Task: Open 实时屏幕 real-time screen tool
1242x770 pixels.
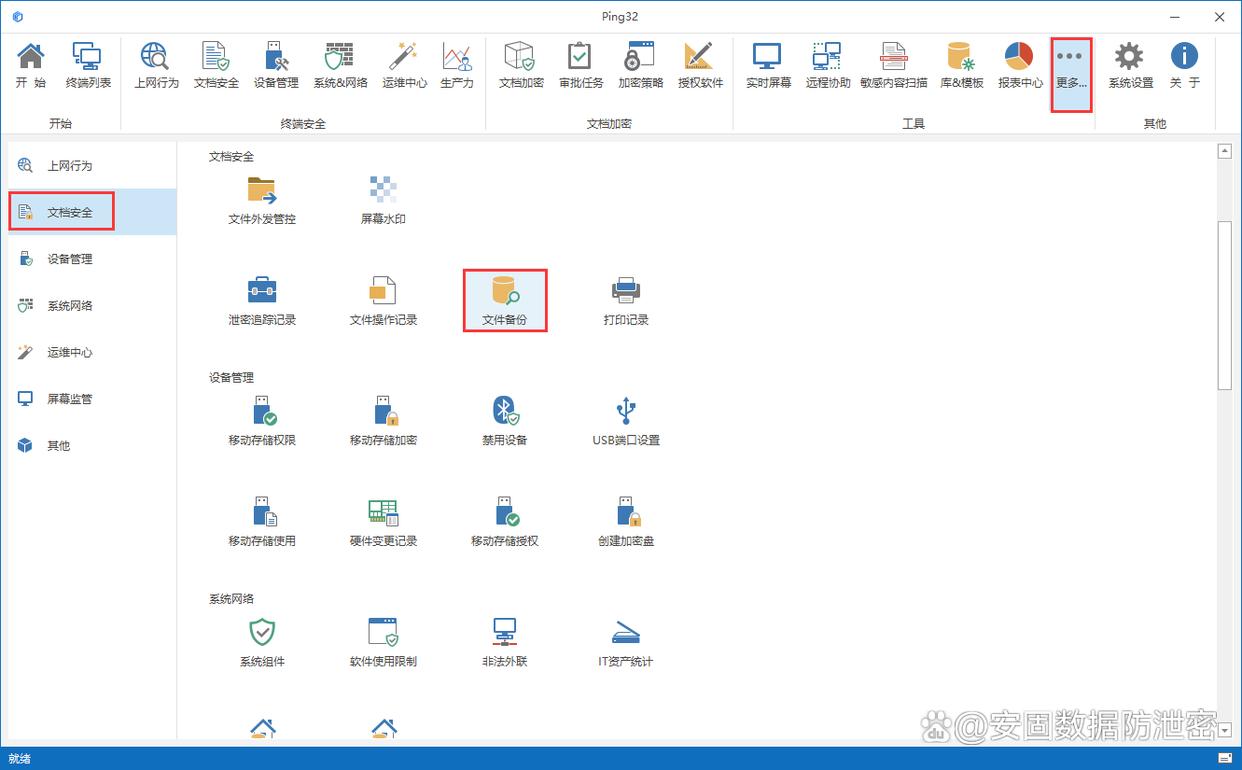Action: click(x=768, y=67)
